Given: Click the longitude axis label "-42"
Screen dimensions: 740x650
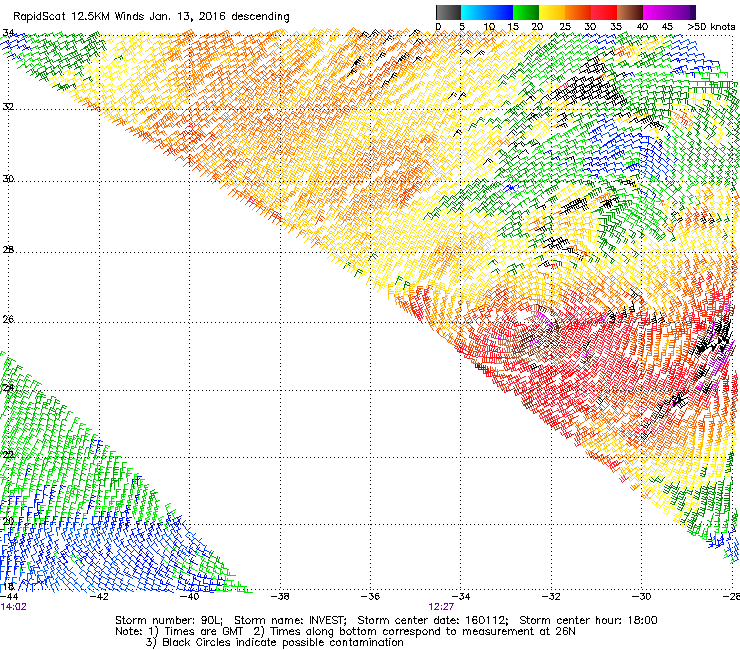Looking at the screenshot, I should point(99,597).
